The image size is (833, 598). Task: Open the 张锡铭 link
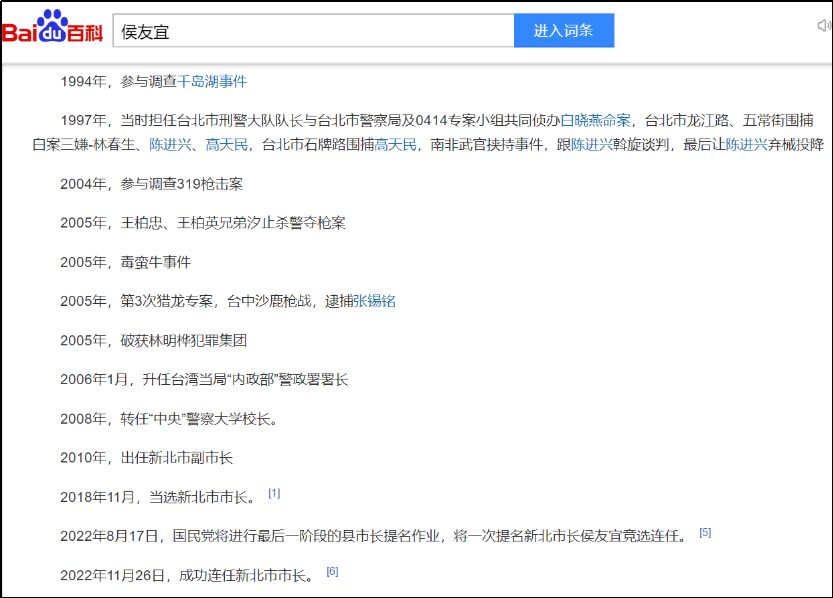click(x=374, y=301)
